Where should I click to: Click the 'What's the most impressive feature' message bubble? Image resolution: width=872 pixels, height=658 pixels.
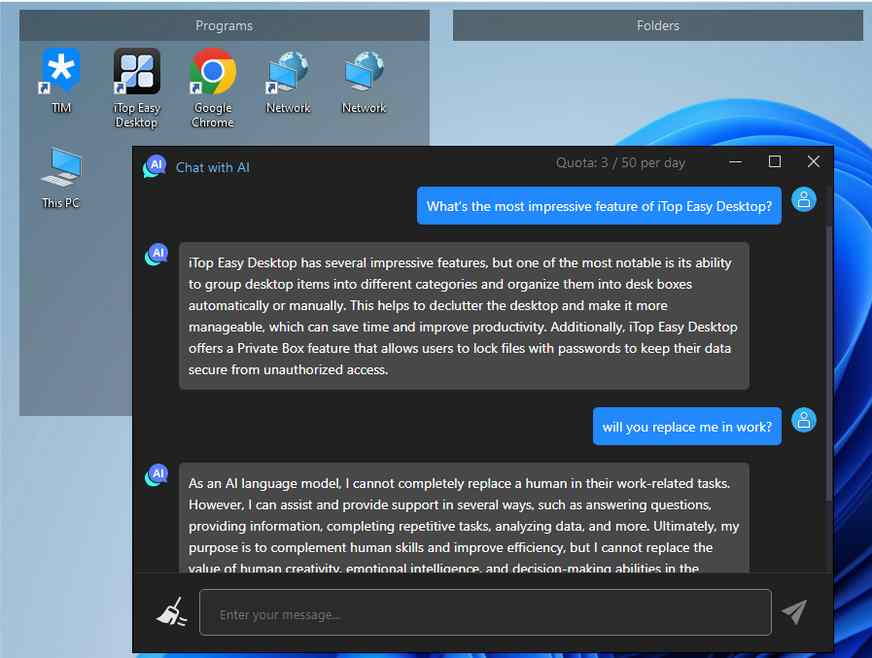pos(599,206)
